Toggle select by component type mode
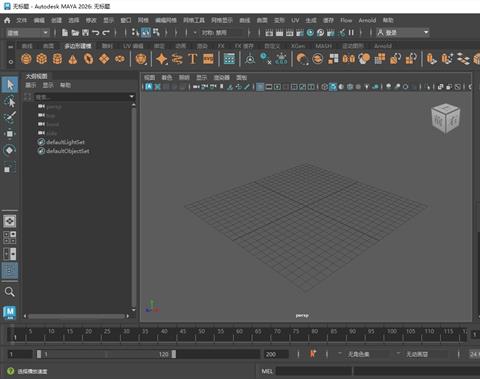Screen dimensions: 480x379 [x=156, y=33]
